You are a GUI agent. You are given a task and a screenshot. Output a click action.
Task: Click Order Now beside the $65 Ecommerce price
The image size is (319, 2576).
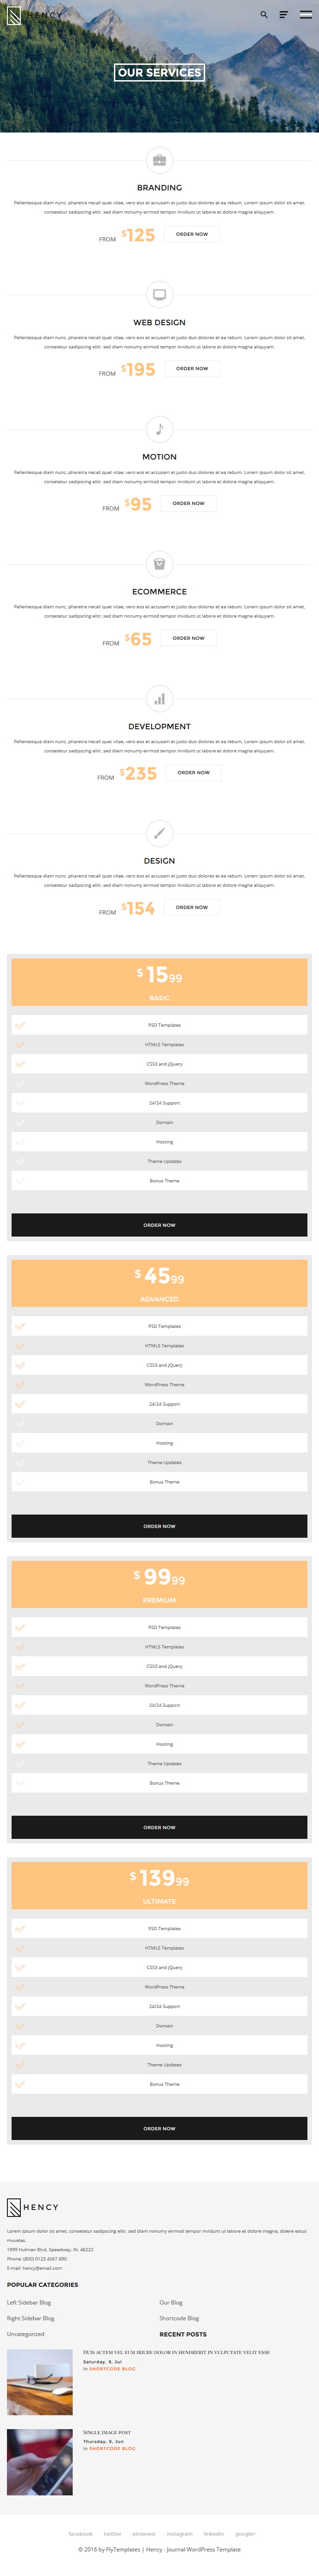coord(188,638)
